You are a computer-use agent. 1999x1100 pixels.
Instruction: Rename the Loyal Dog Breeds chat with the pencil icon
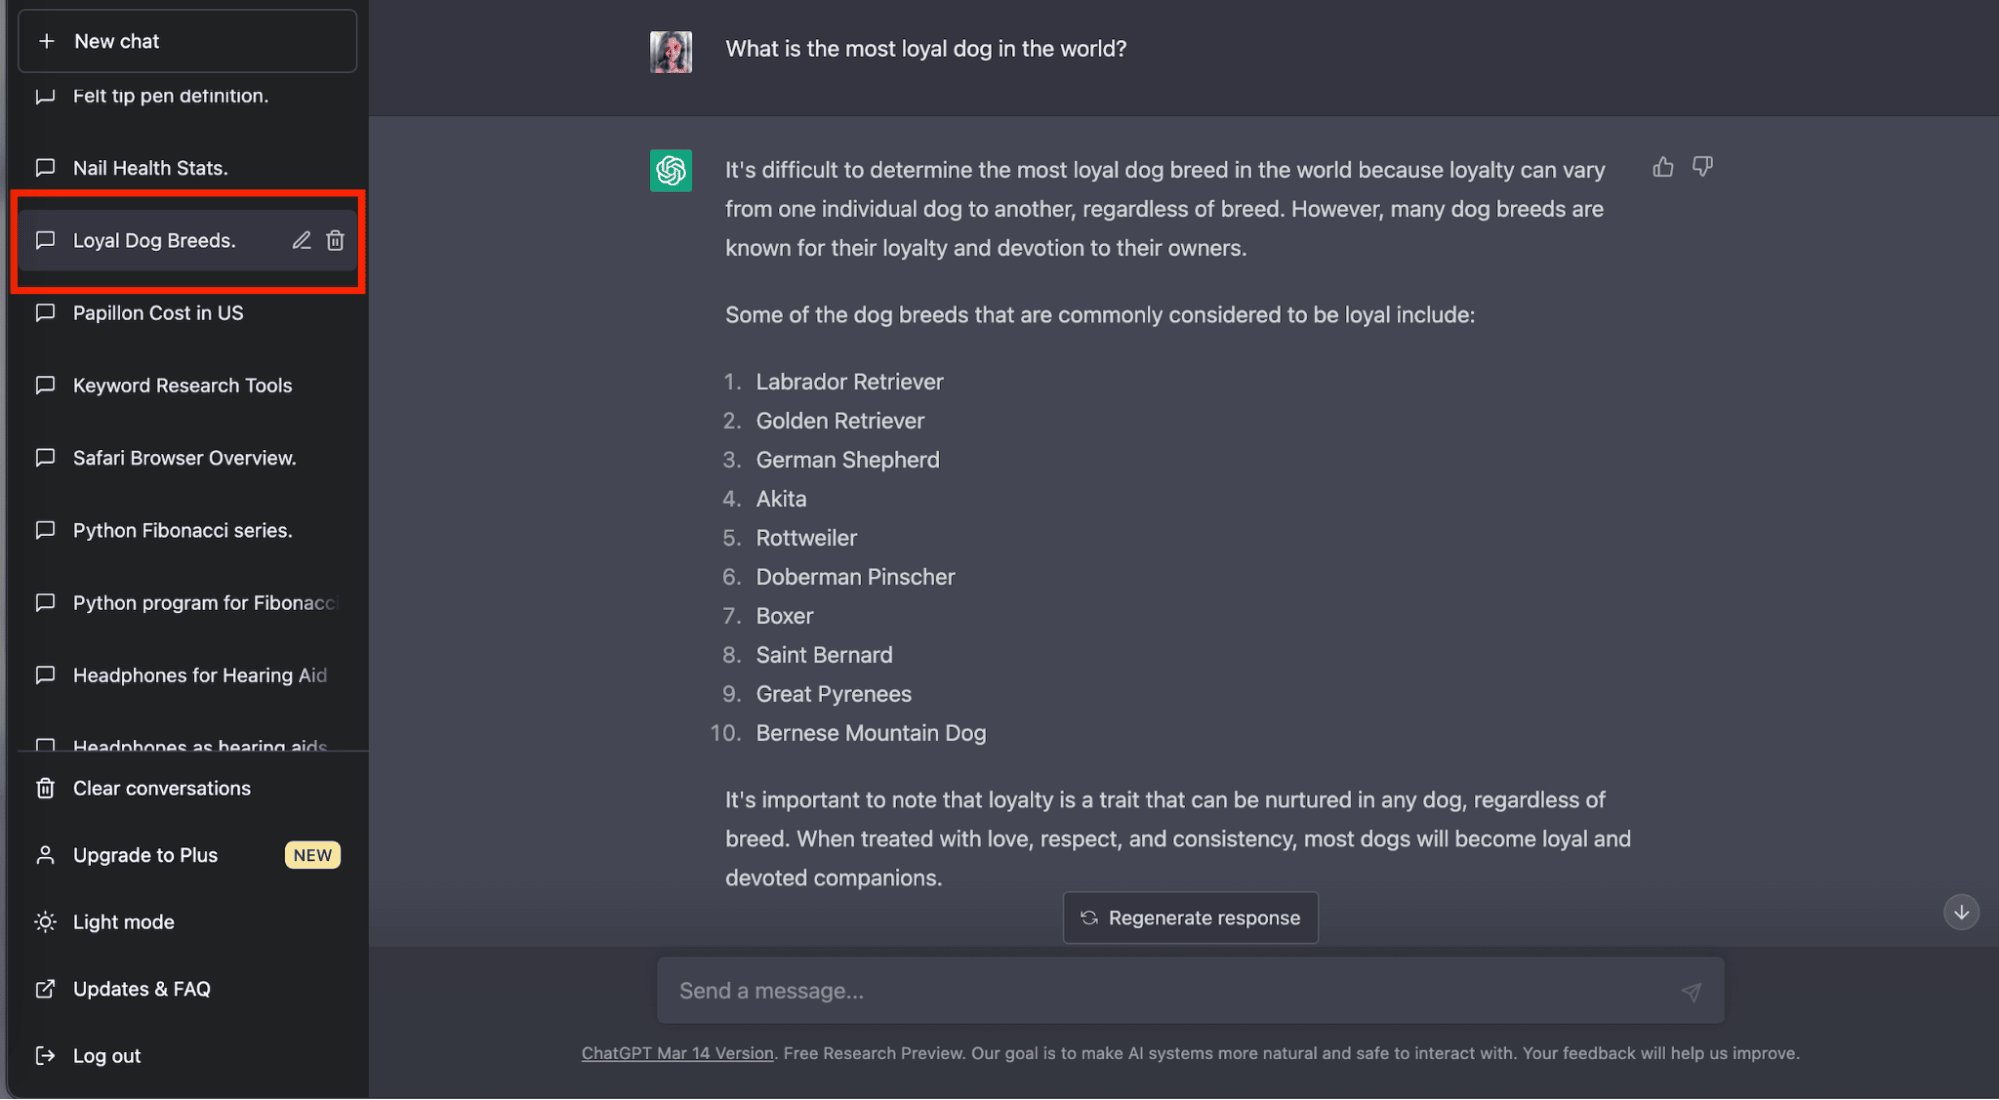click(301, 240)
